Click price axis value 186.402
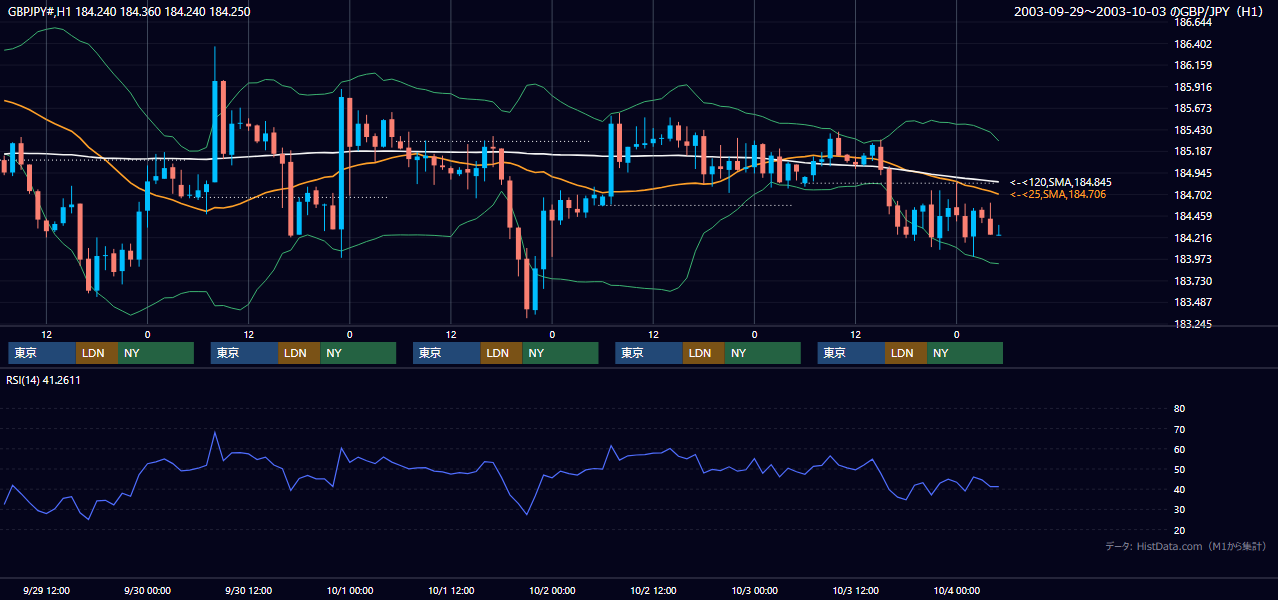 [x=1193, y=44]
